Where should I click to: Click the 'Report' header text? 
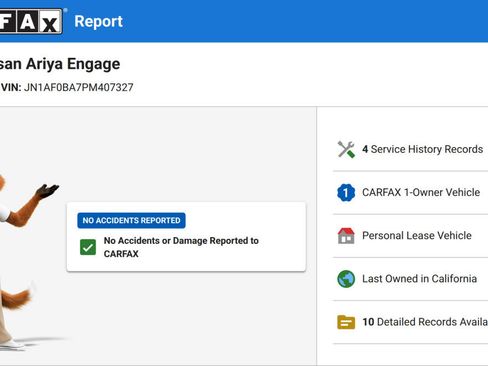click(x=99, y=22)
